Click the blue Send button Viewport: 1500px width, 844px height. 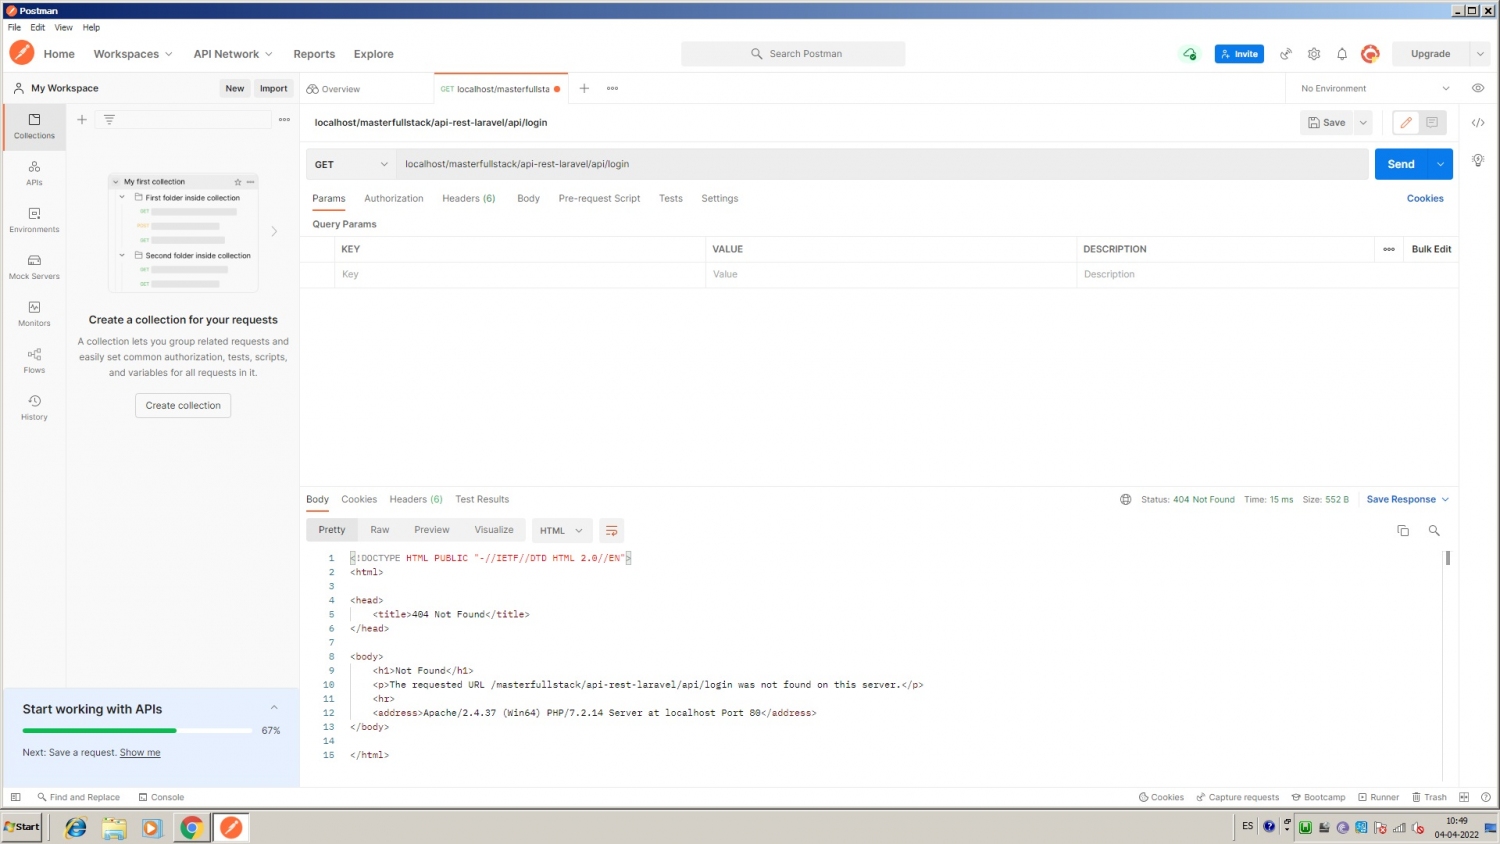[x=1401, y=164]
